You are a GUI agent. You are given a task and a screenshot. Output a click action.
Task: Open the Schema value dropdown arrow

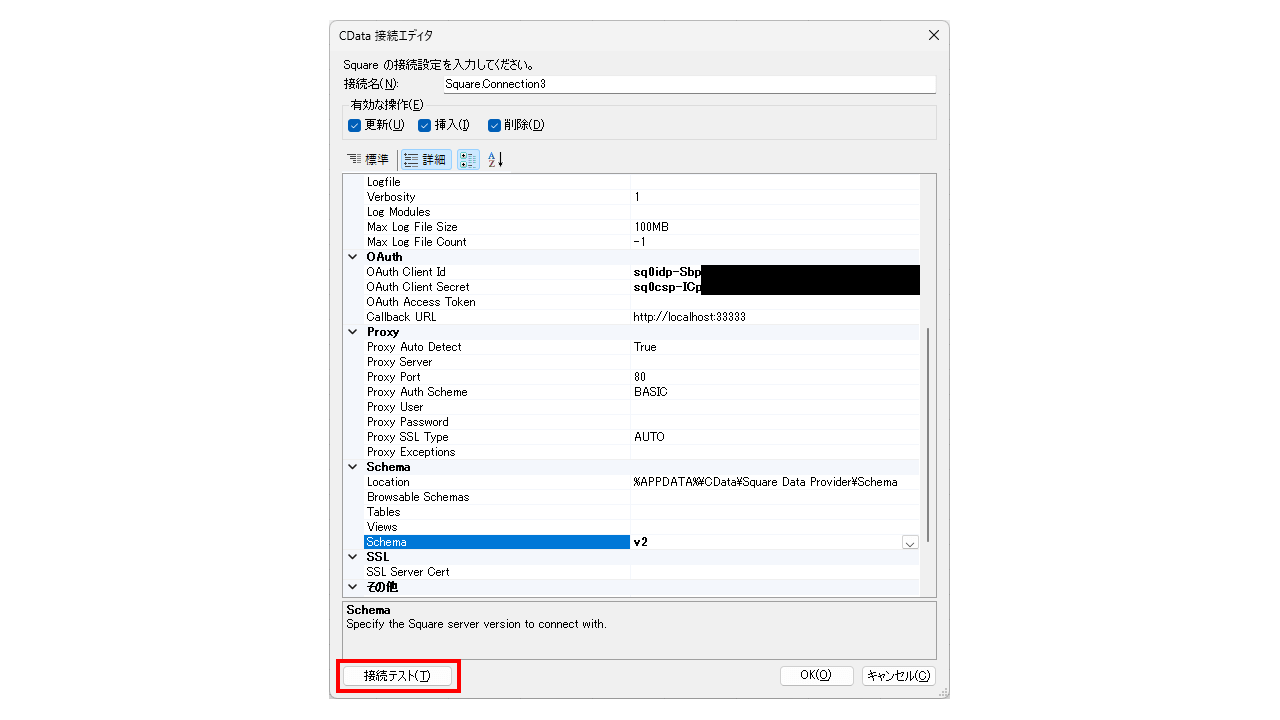click(910, 542)
